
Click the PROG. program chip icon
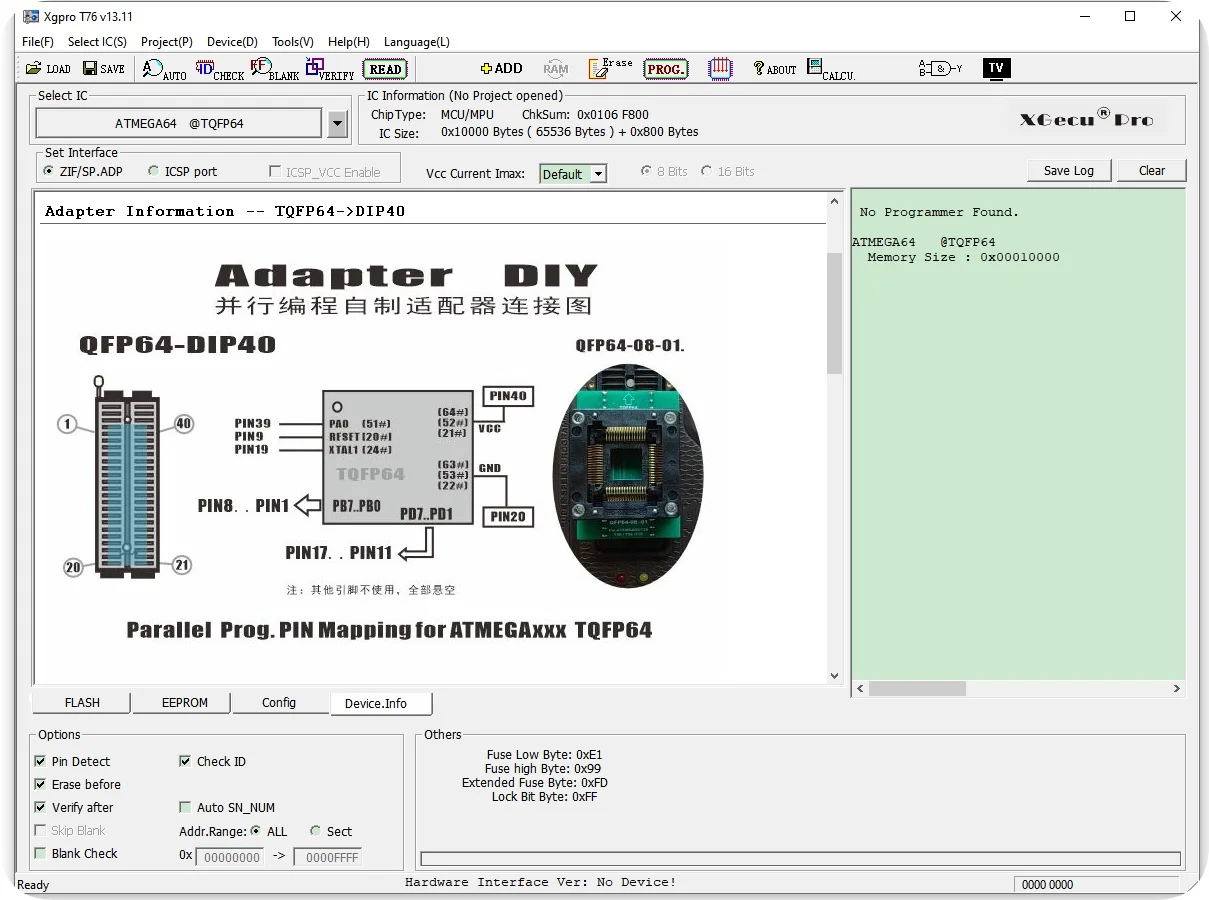pos(665,69)
